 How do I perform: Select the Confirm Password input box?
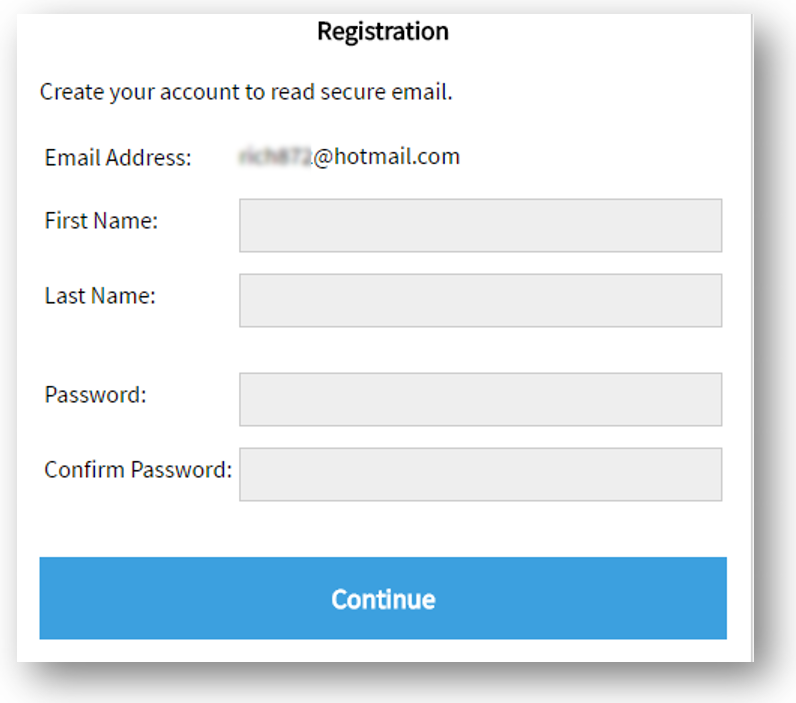pos(480,474)
